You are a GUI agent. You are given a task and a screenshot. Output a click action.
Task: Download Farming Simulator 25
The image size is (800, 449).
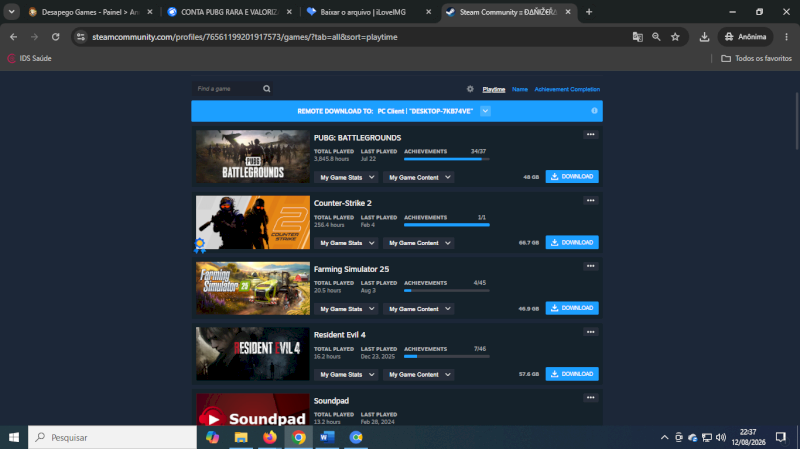click(x=572, y=308)
